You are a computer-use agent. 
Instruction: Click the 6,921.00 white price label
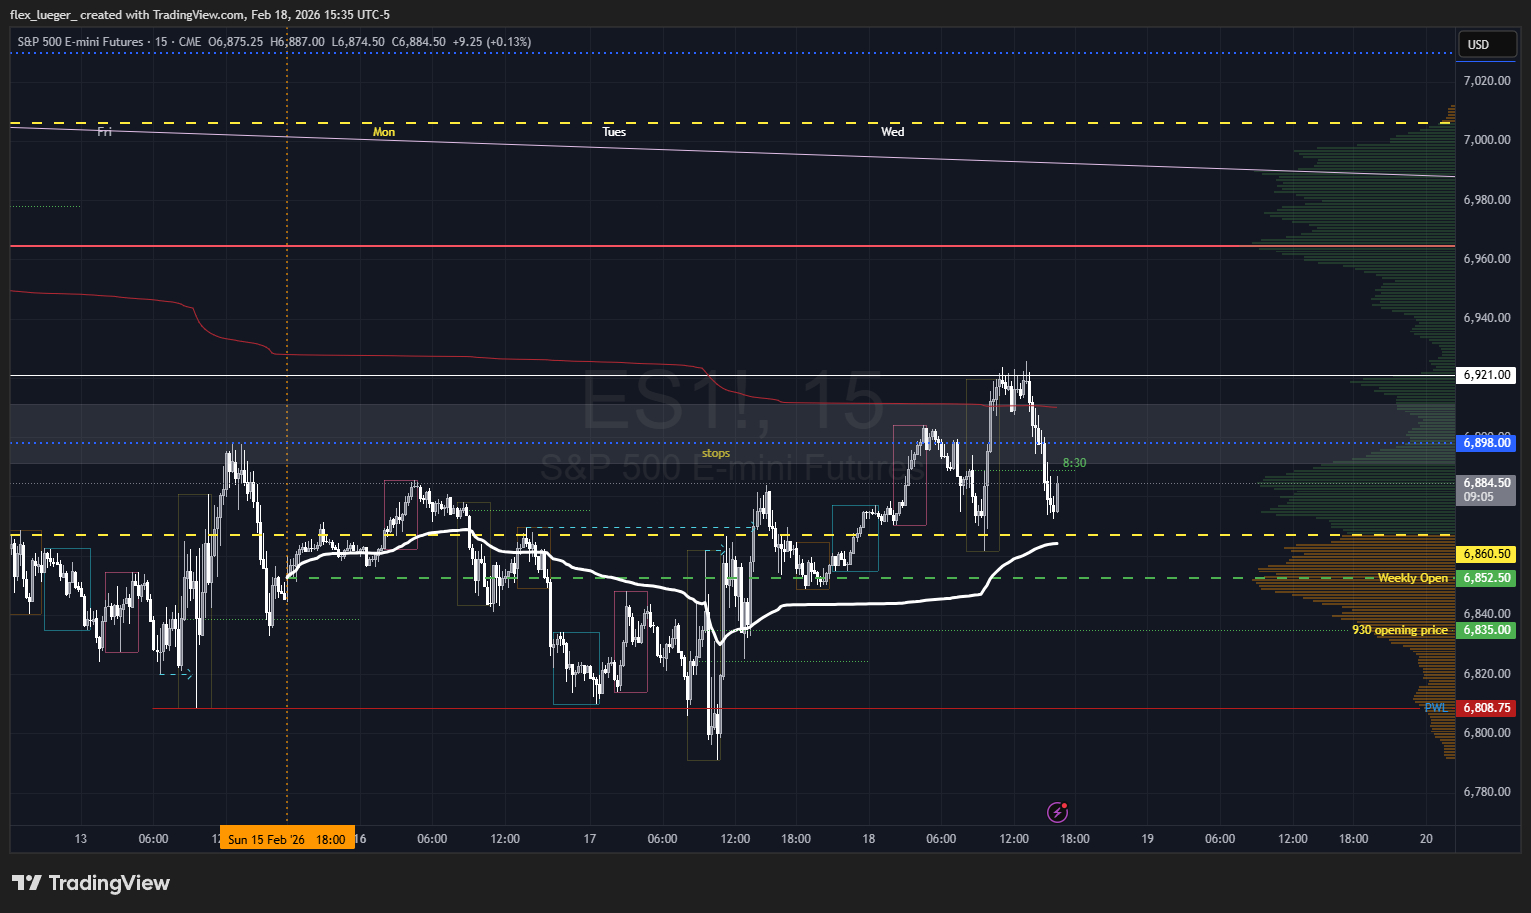1486,375
